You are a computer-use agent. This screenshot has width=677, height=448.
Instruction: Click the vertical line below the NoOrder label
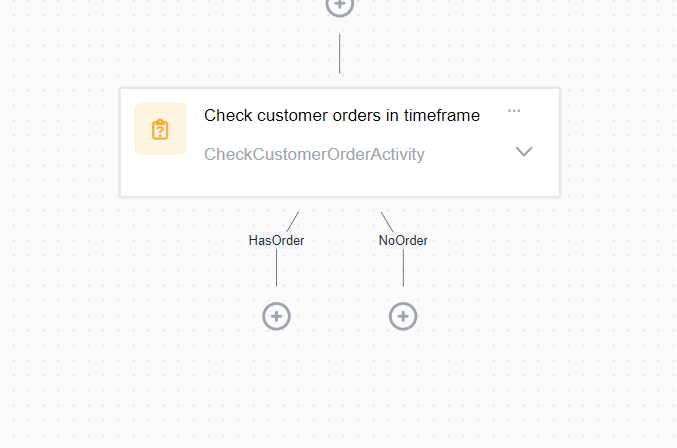pos(403,267)
